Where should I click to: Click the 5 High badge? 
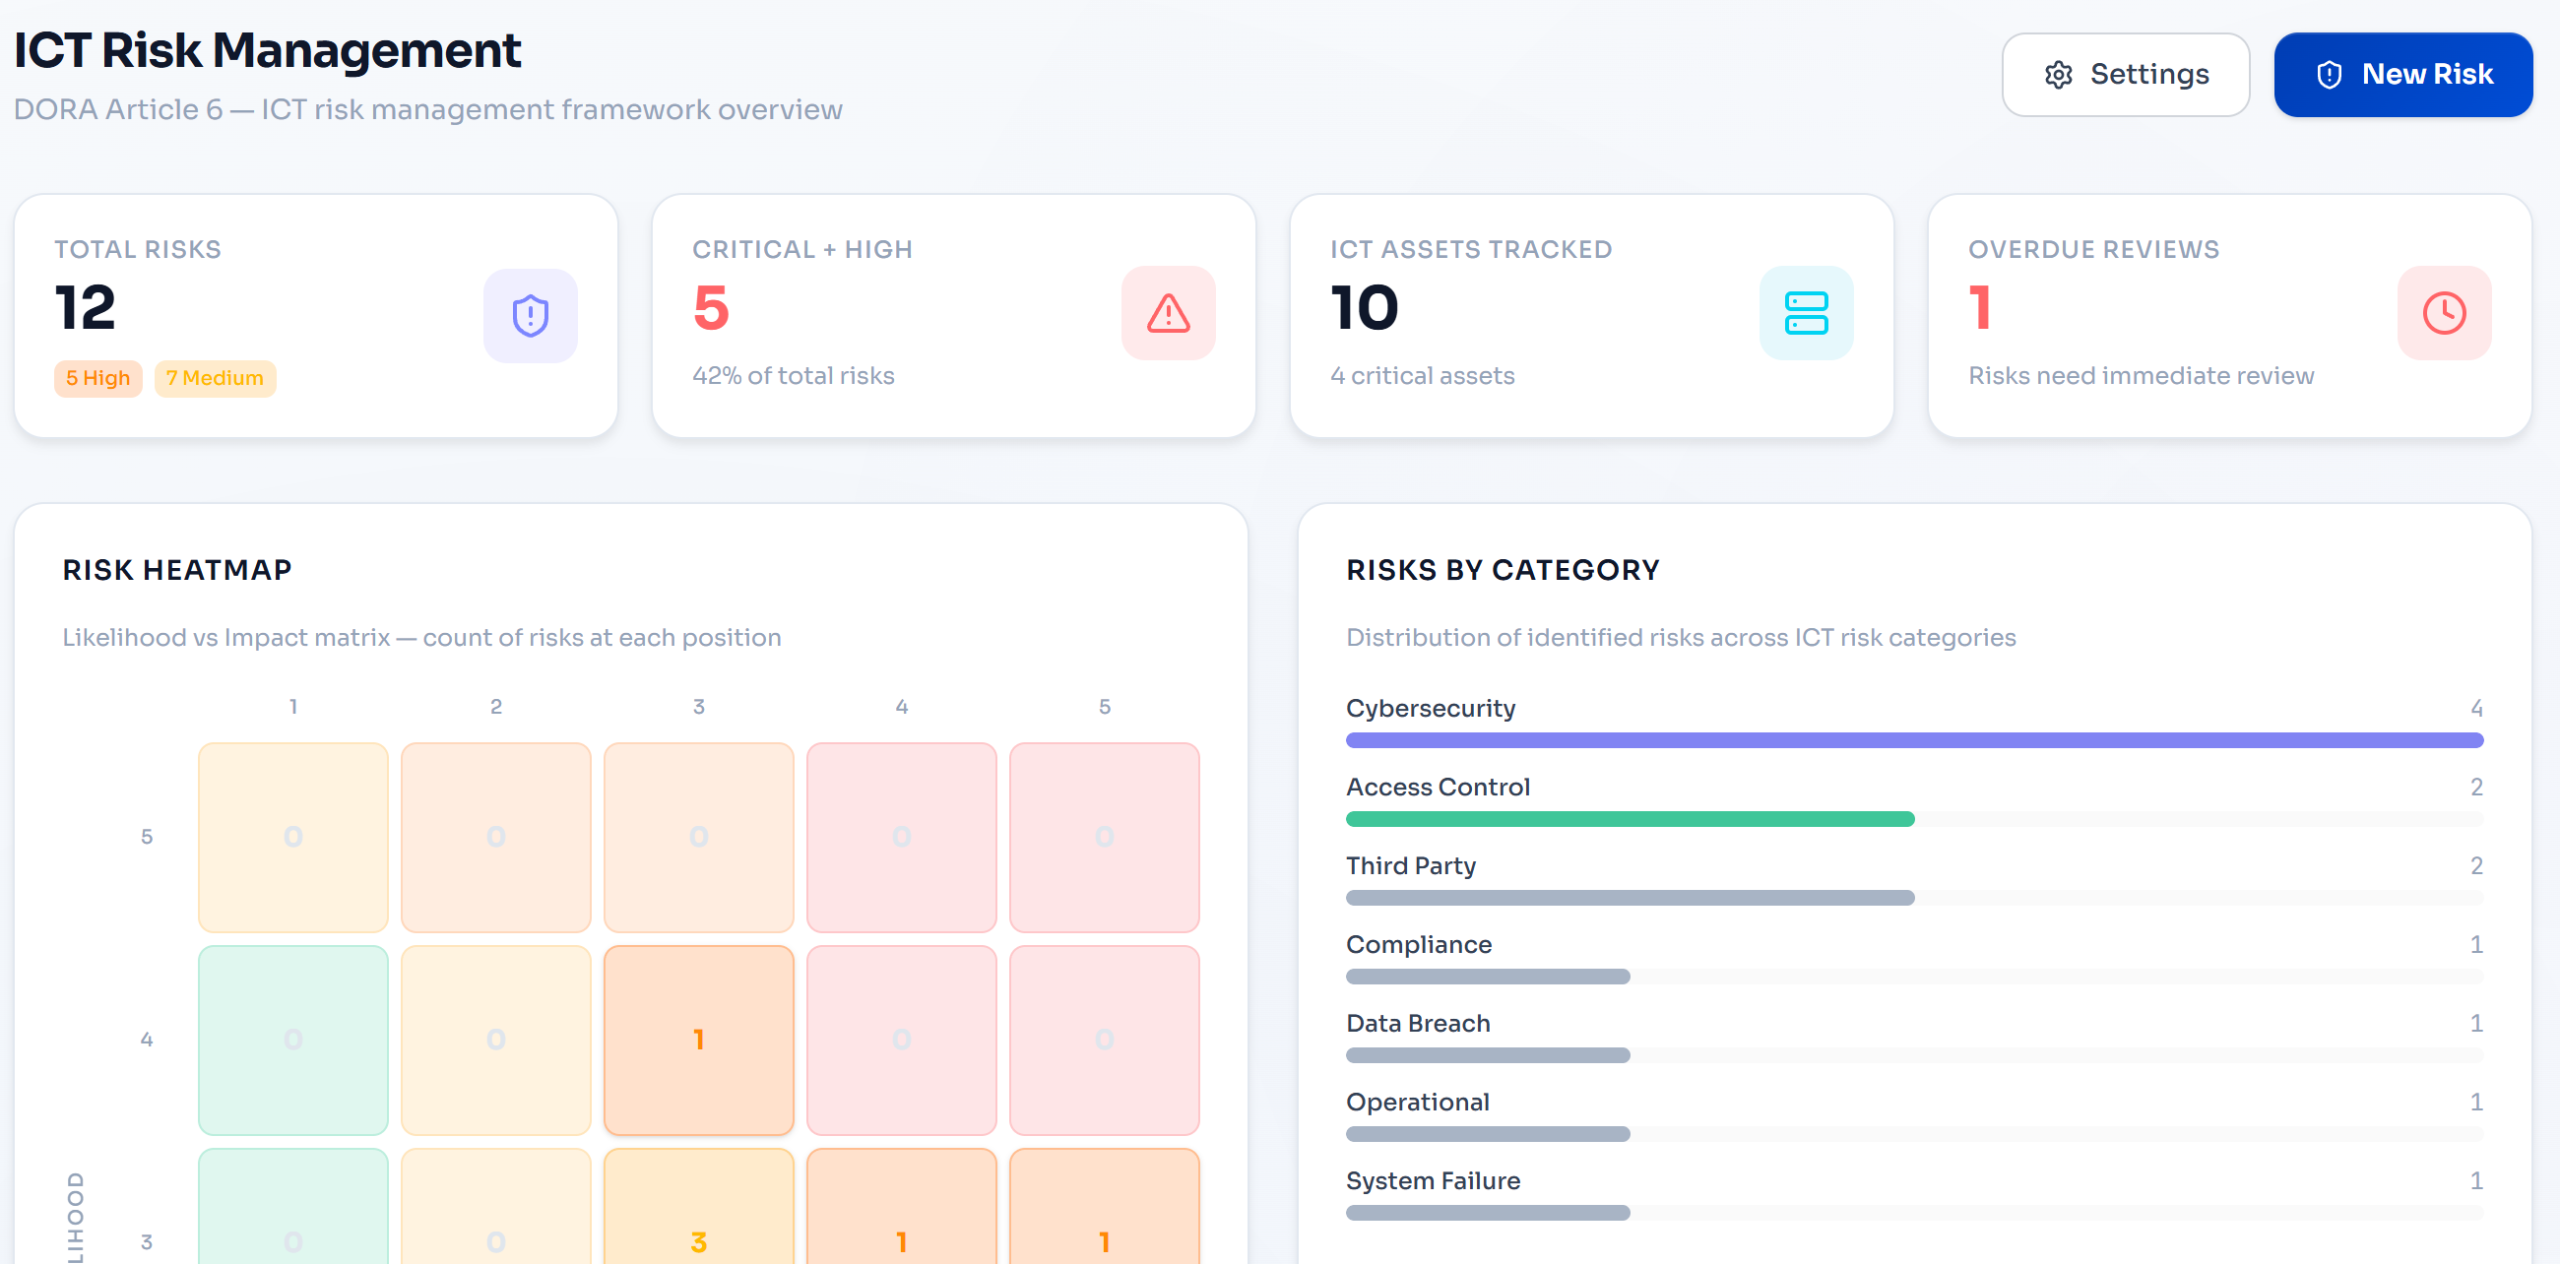tap(98, 378)
